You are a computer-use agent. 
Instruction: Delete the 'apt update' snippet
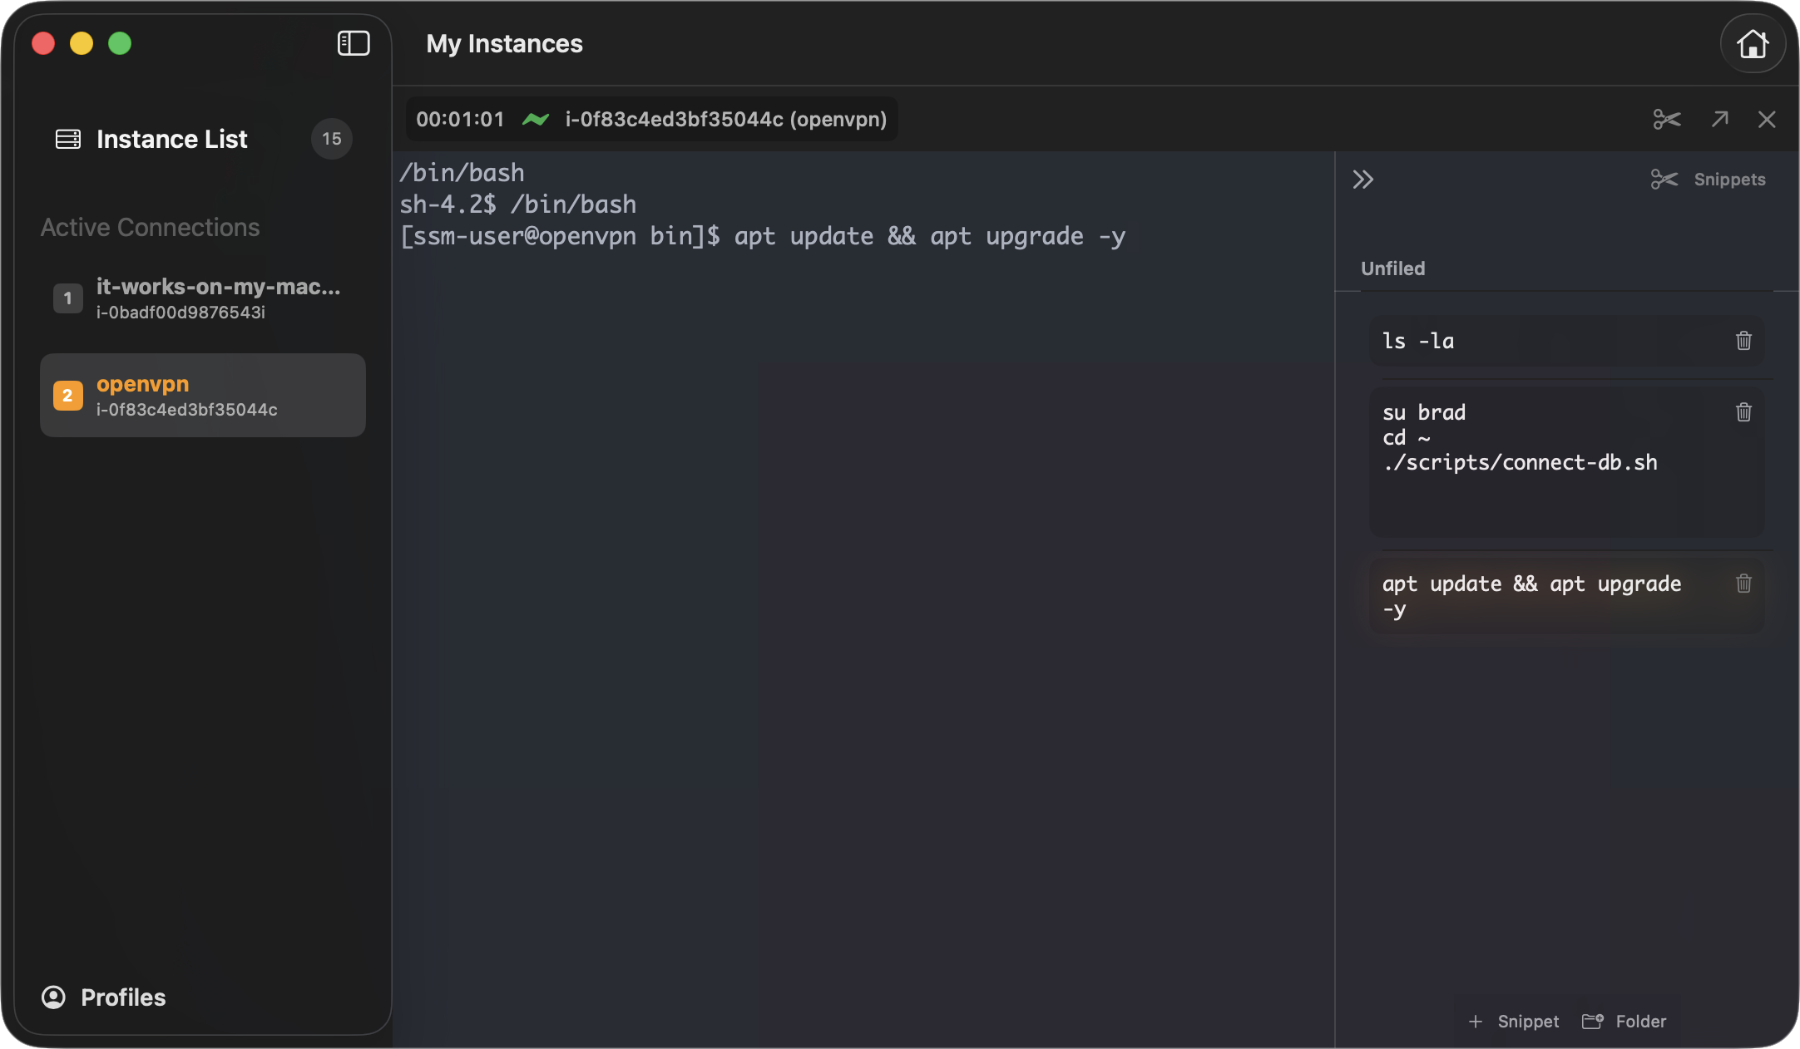(1744, 583)
